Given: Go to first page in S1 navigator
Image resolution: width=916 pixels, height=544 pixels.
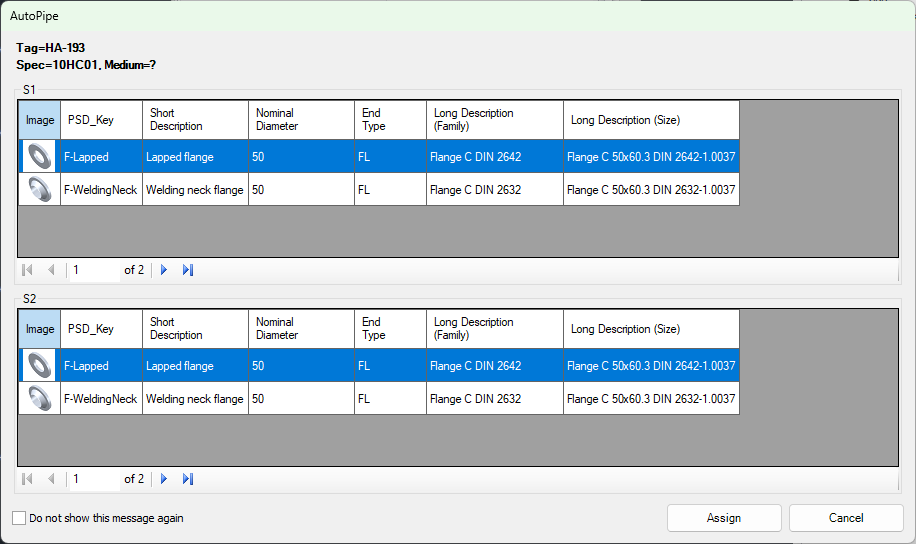Looking at the screenshot, I should [x=27, y=270].
